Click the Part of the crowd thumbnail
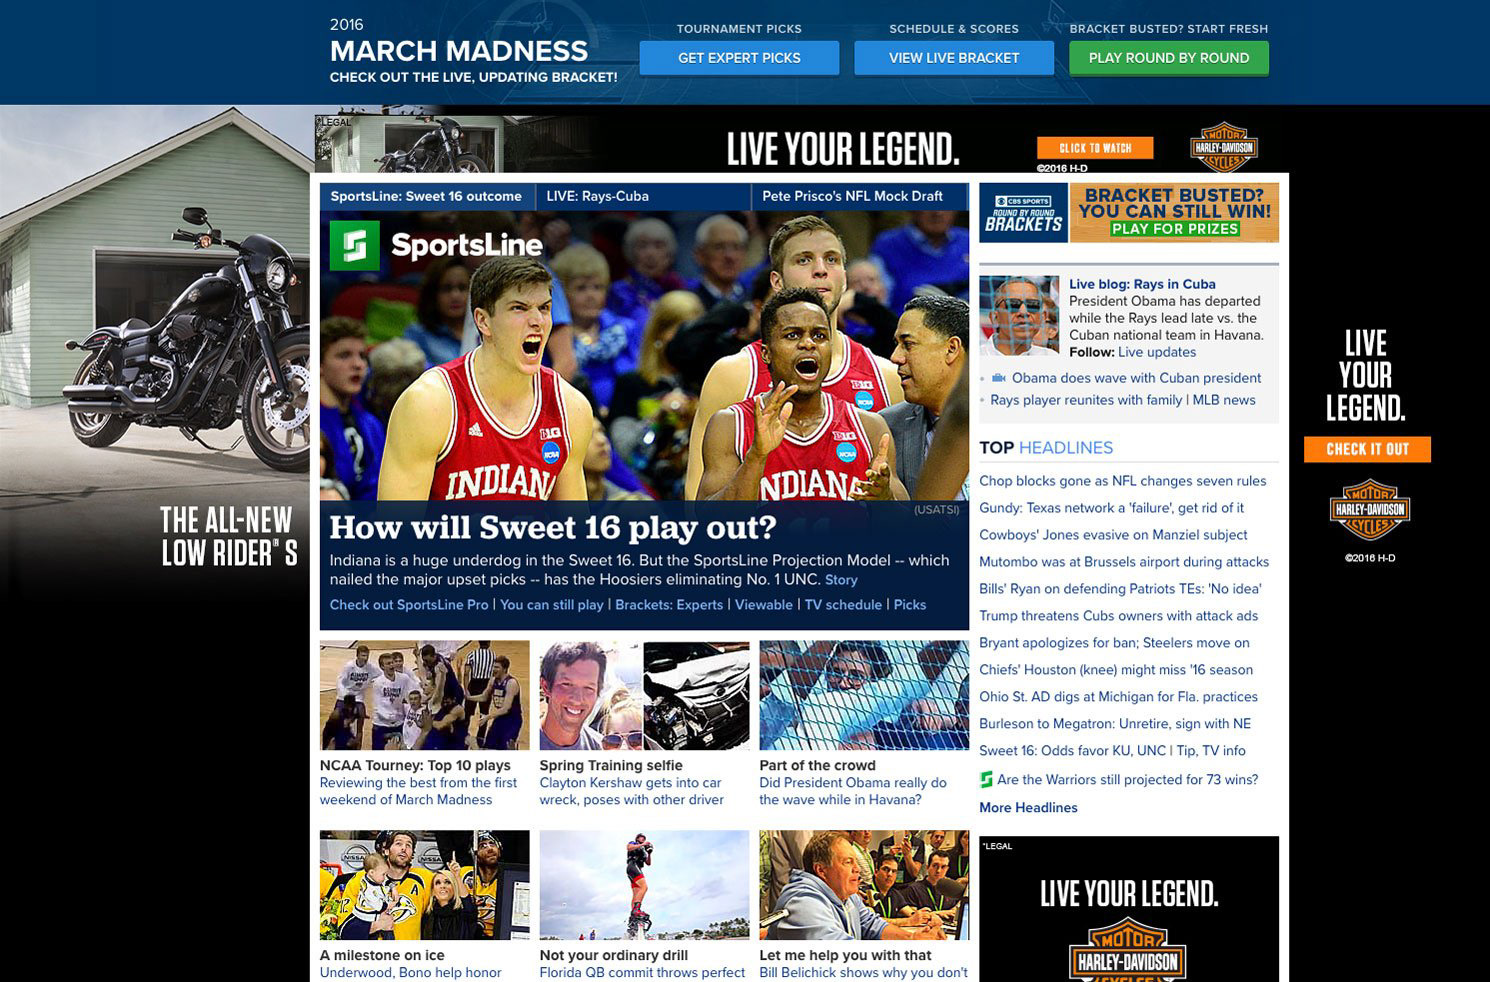 click(x=864, y=695)
